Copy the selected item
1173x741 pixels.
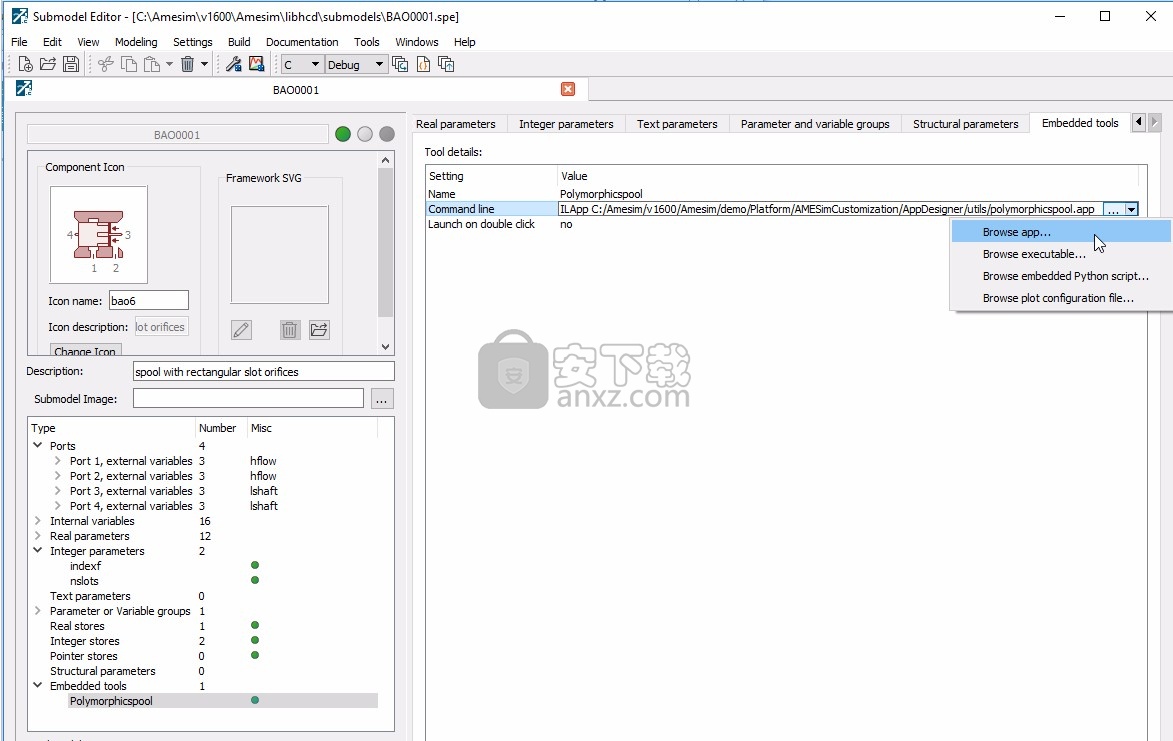tap(129, 64)
